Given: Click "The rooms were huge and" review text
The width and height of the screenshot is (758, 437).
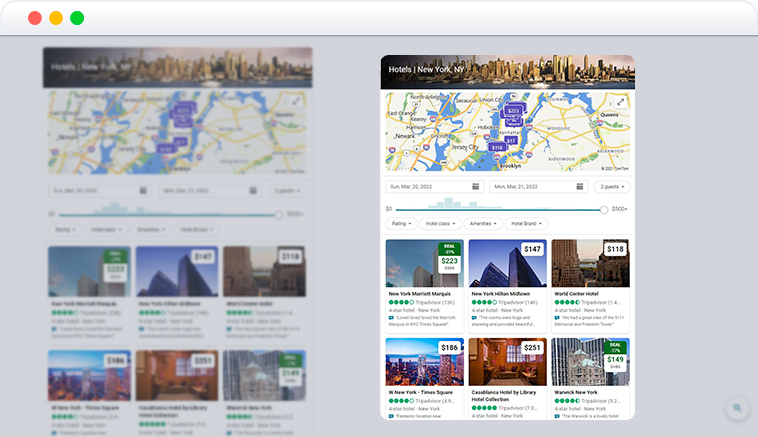Looking at the screenshot, I should point(504,321).
